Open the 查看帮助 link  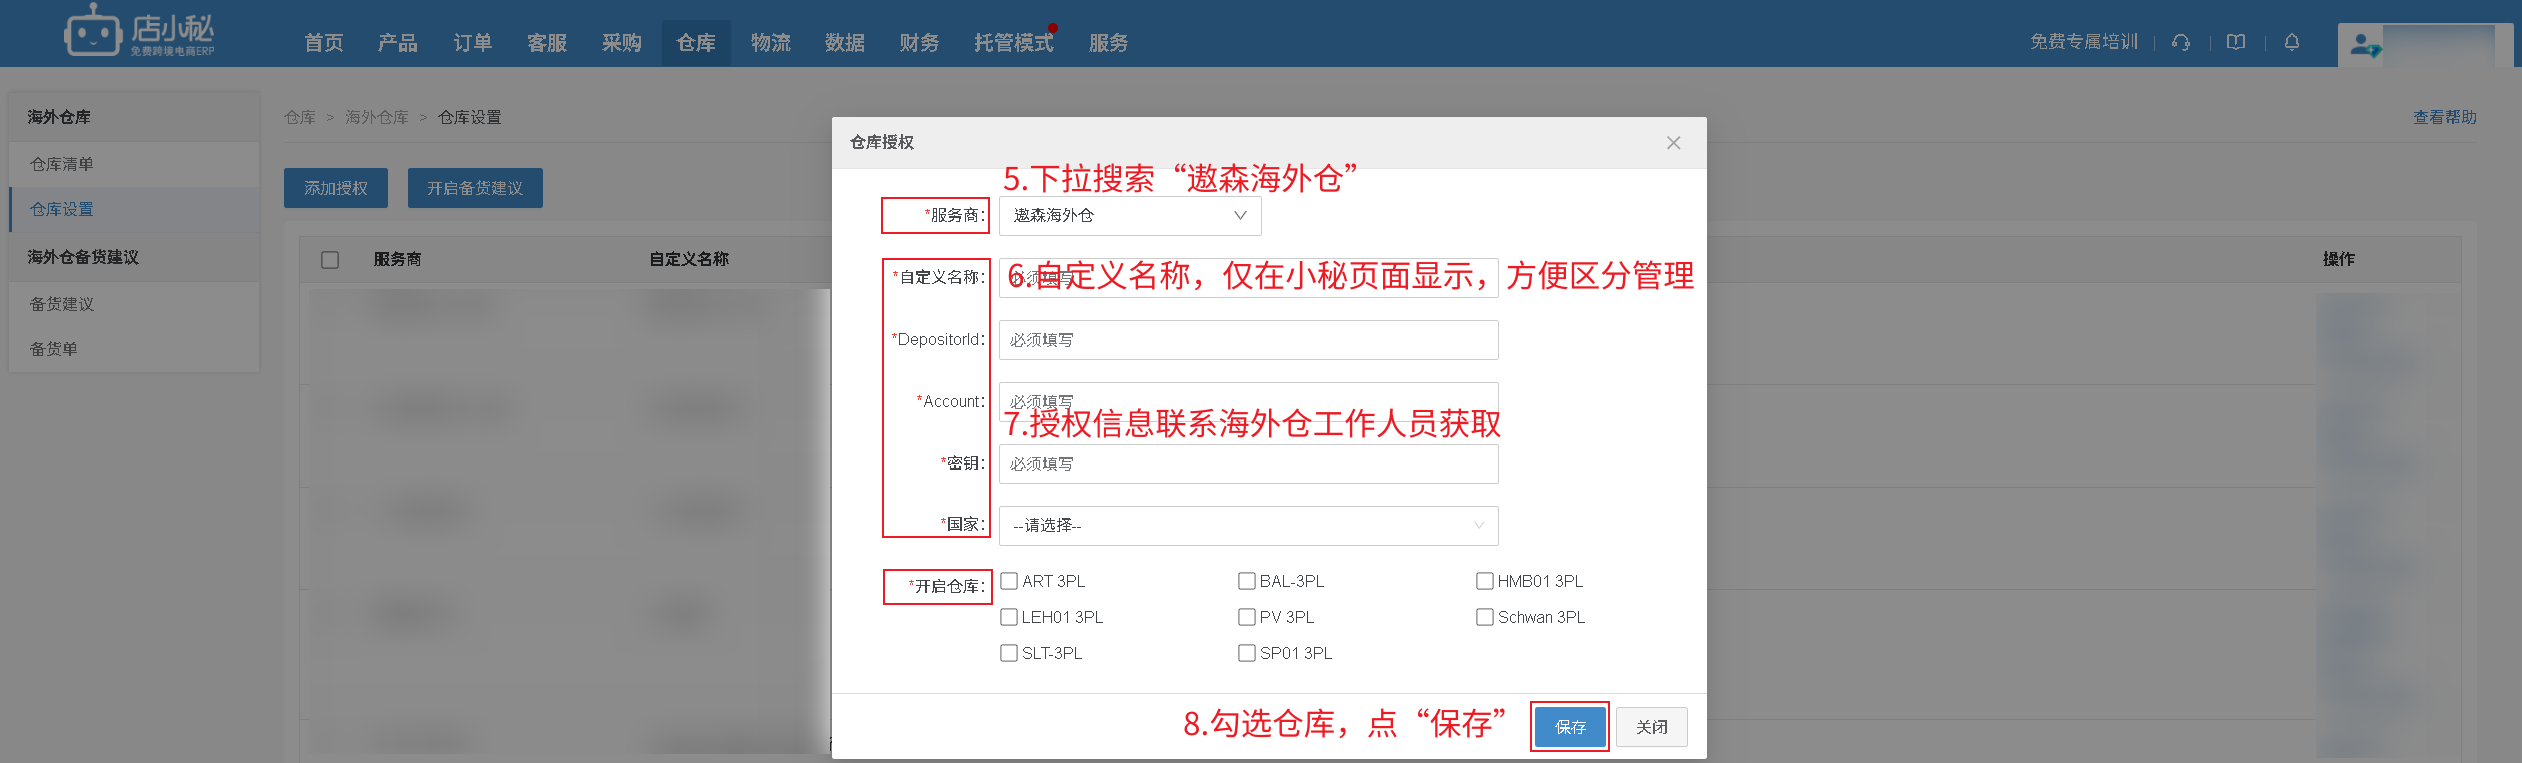[x=2444, y=117]
